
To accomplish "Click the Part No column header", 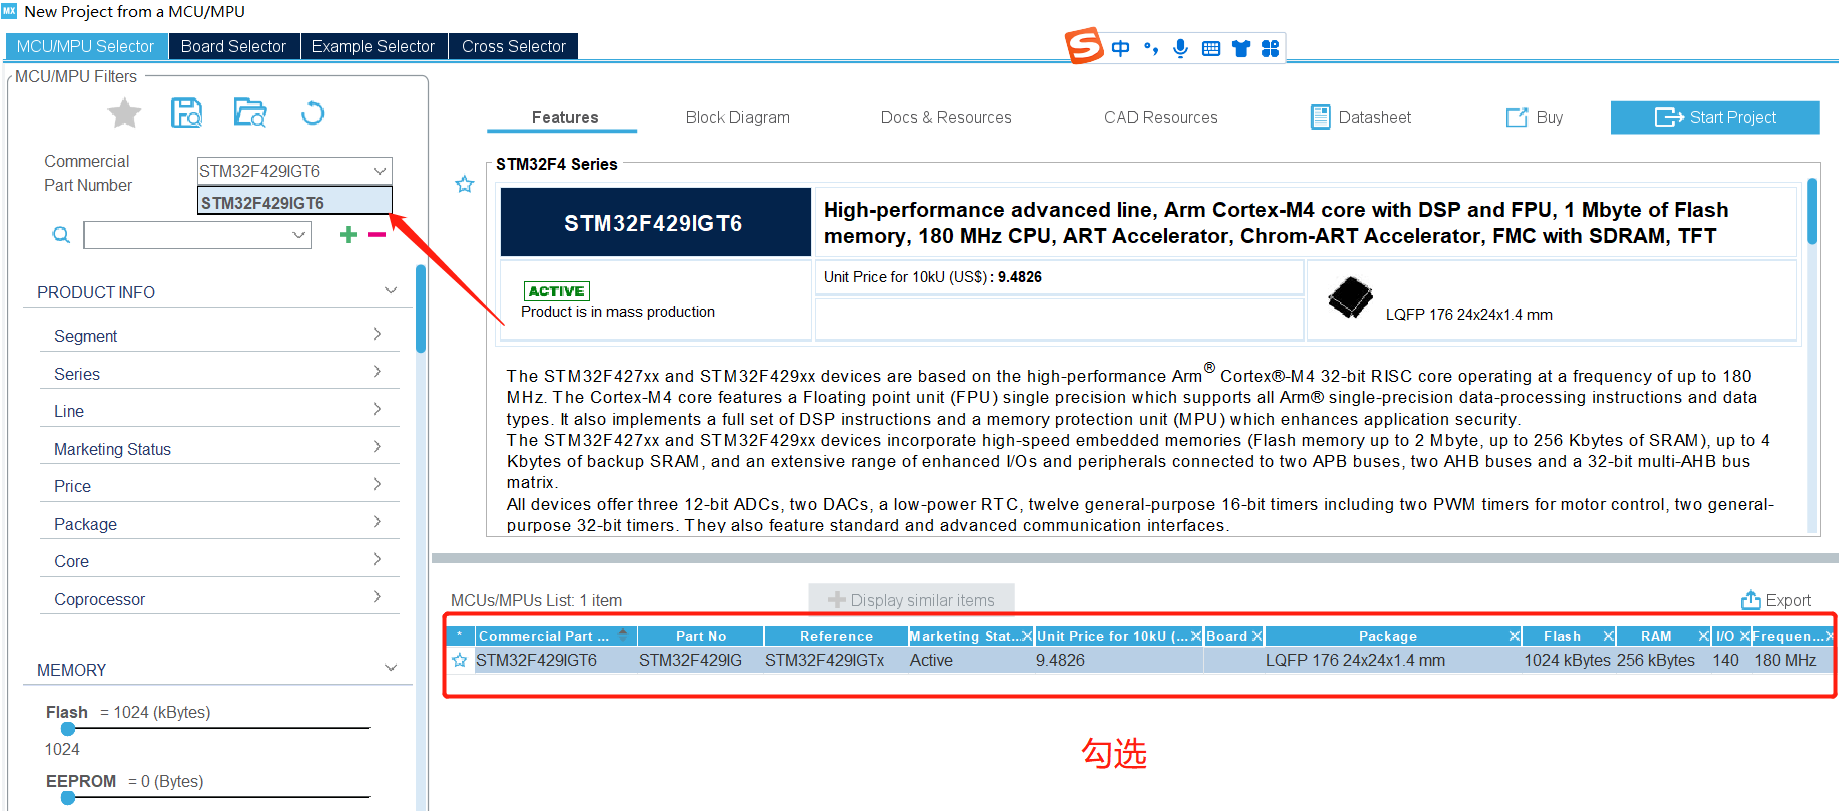I will coord(700,636).
